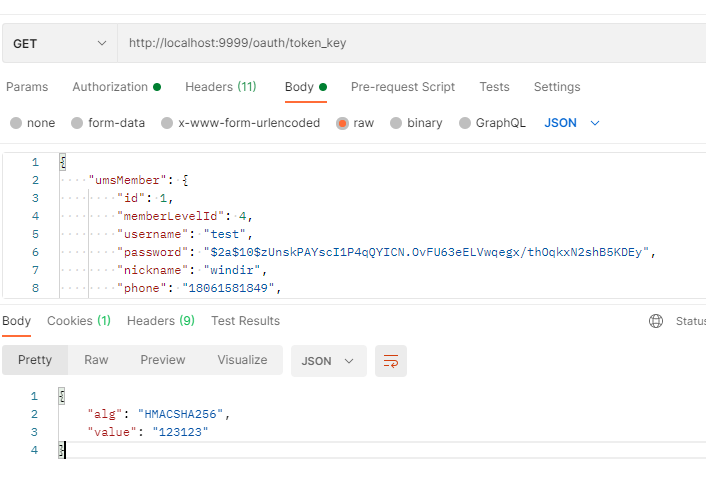This screenshot has width=706, height=493.
Task: Click the response Body tab
Action: click(17, 321)
